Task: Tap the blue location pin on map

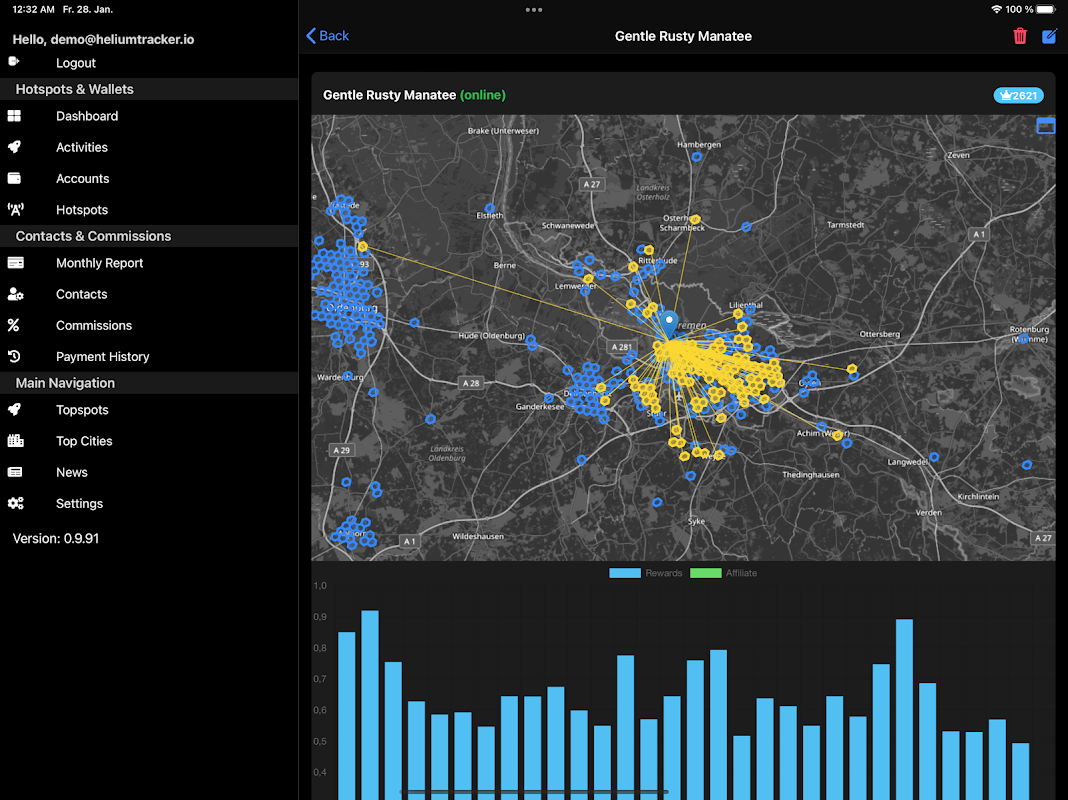Action: pos(670,324)
